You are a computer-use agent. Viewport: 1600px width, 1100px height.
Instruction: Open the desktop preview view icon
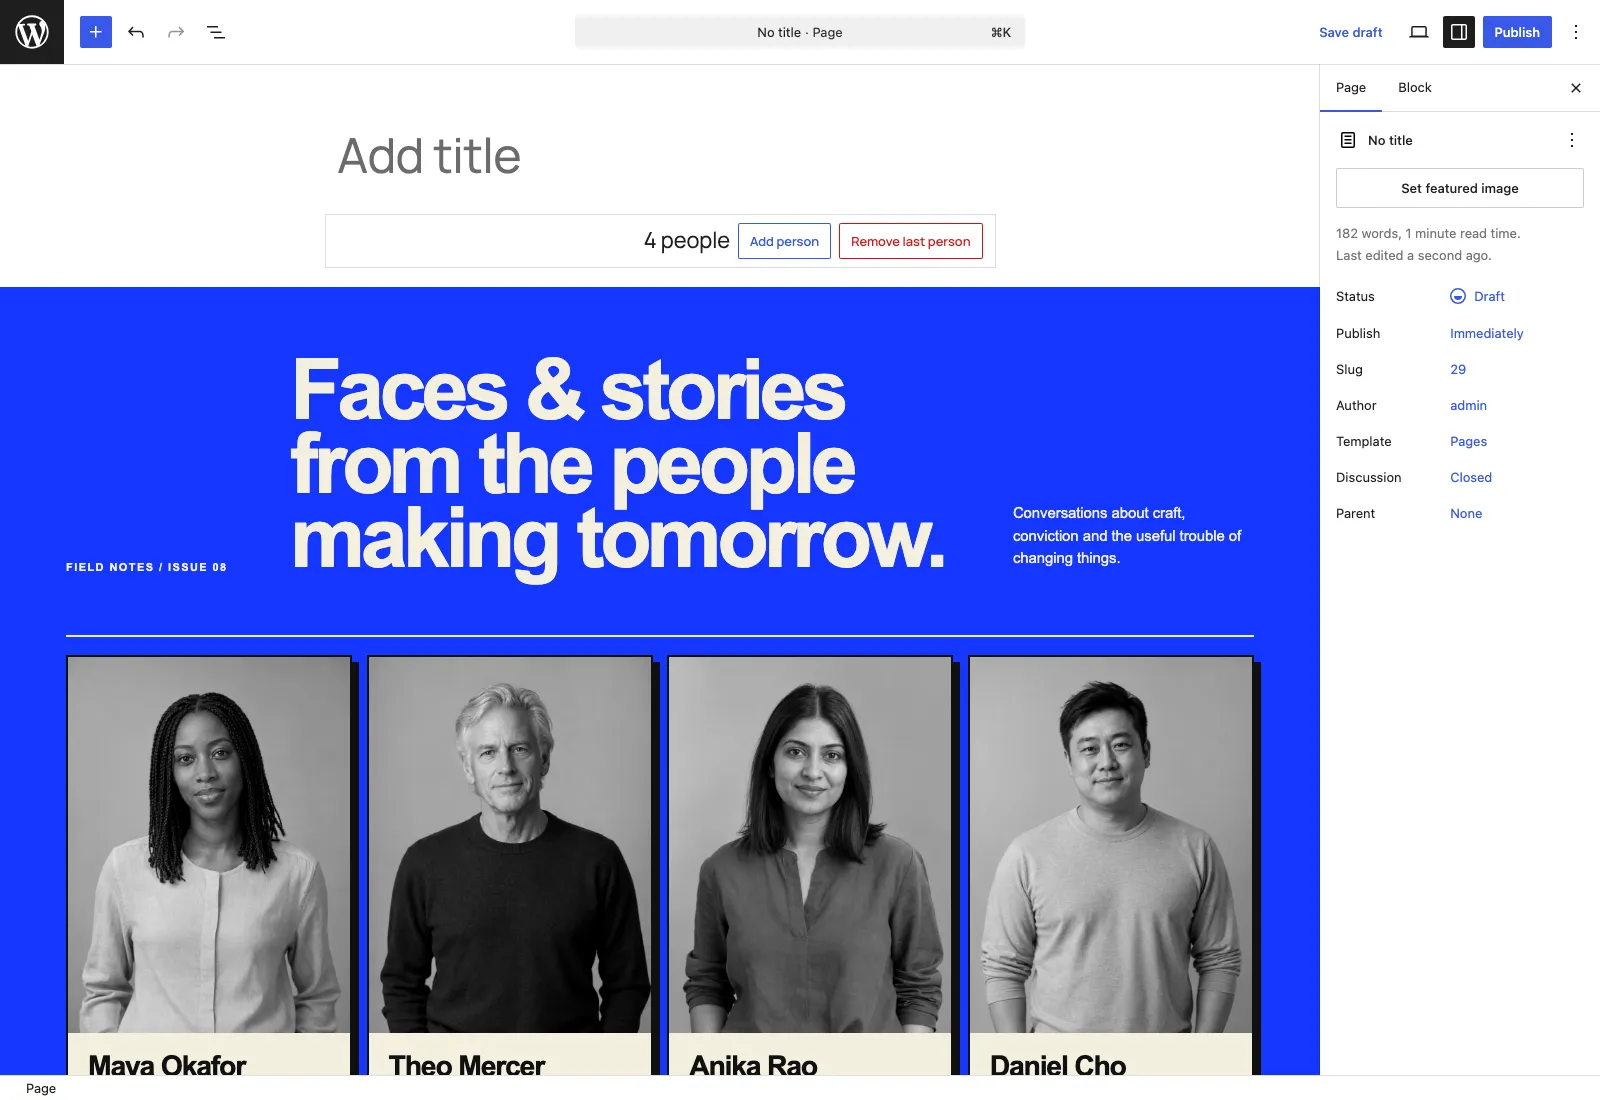(1419, 32)
